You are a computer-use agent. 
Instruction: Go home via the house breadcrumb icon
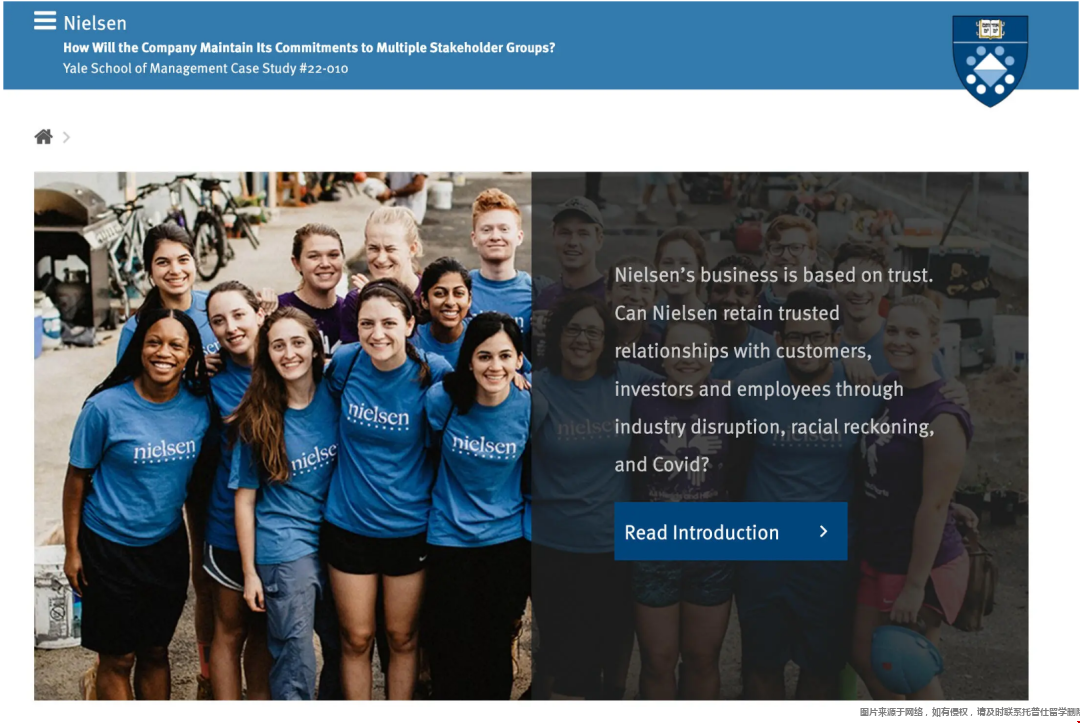[x=43, y=137]
